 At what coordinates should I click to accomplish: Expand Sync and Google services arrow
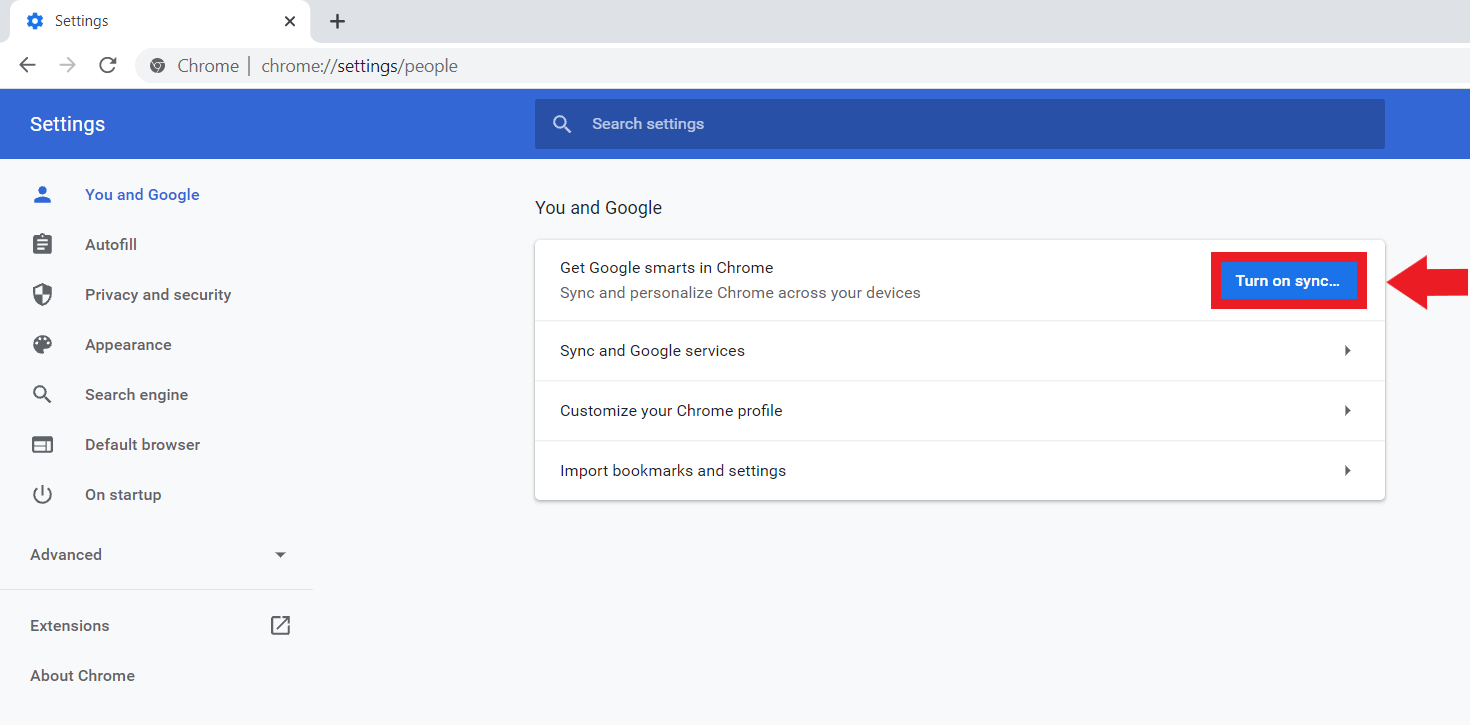click(x=1347, y=351)
